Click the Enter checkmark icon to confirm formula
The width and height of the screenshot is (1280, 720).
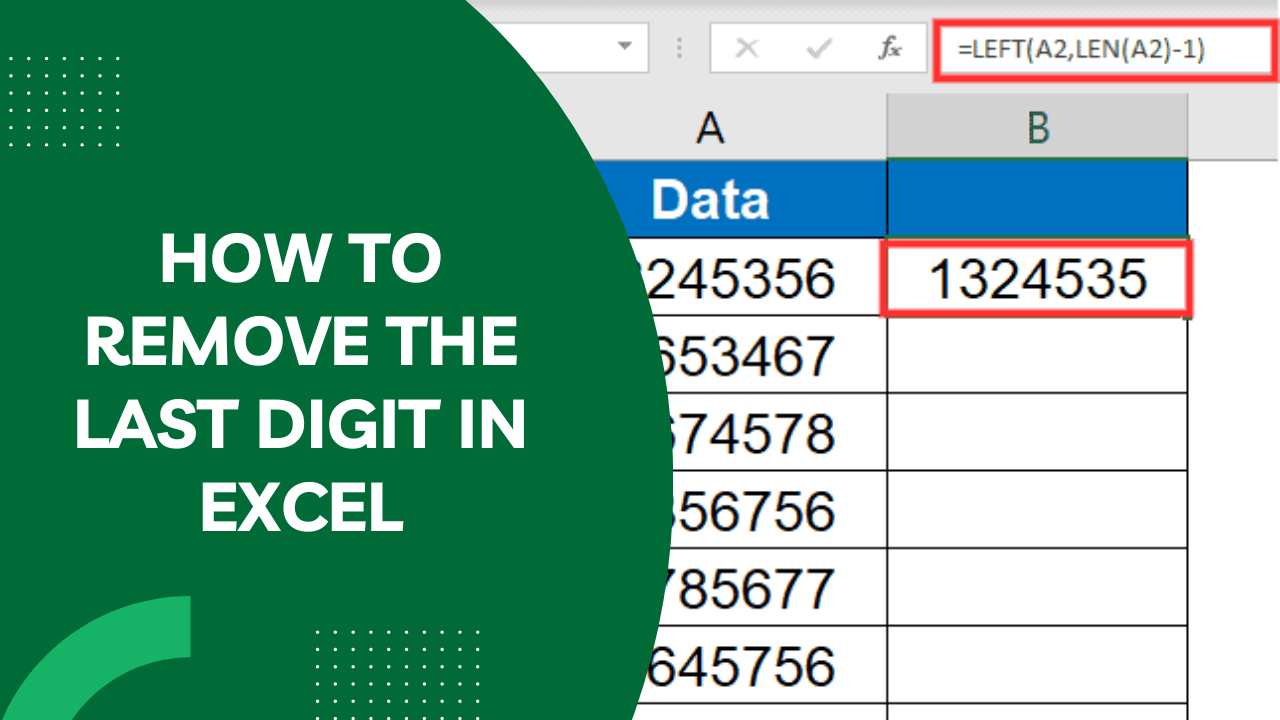(819, 47)
